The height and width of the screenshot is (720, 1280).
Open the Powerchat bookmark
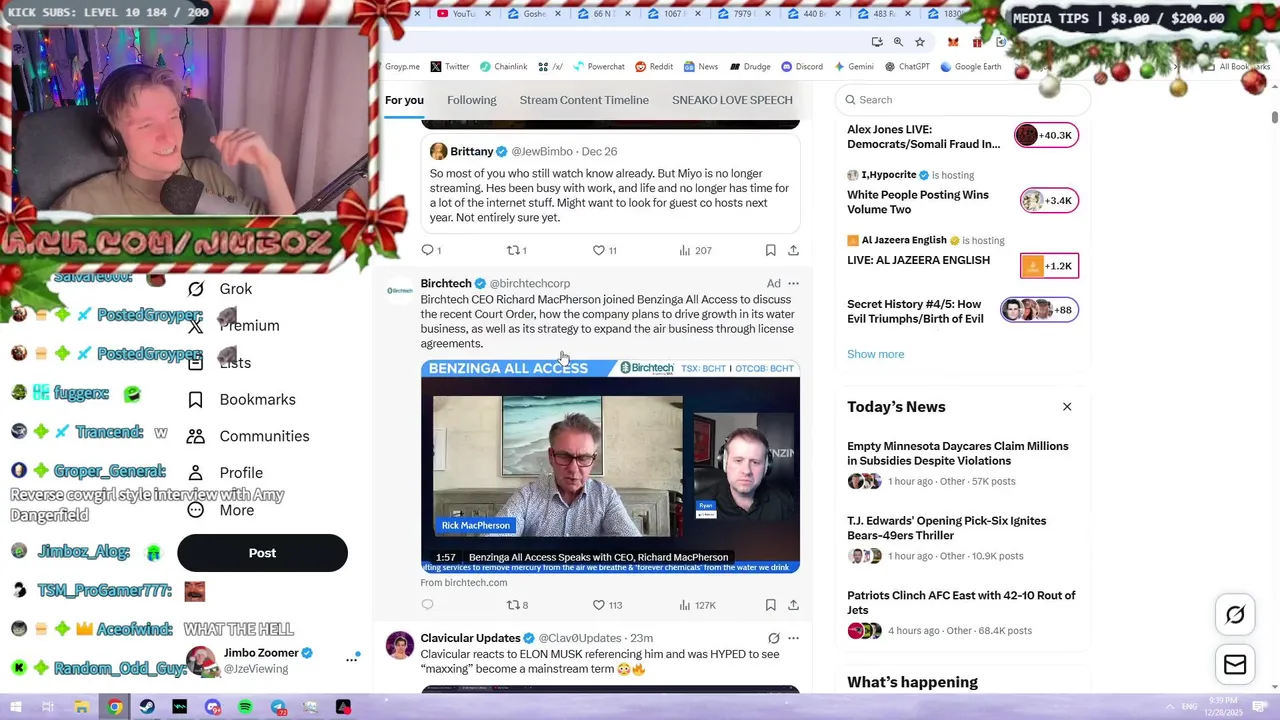[x=598, y=67]
